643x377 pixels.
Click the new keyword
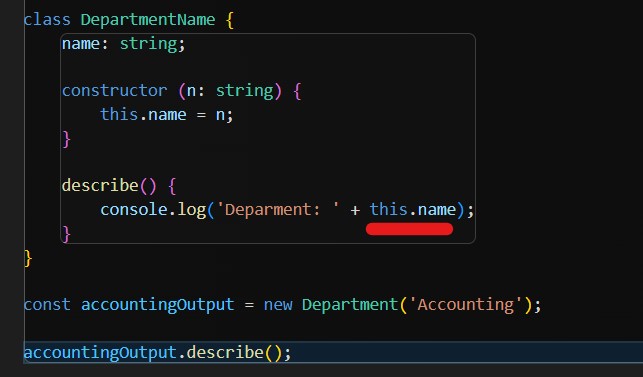click(x=278, y=305)
